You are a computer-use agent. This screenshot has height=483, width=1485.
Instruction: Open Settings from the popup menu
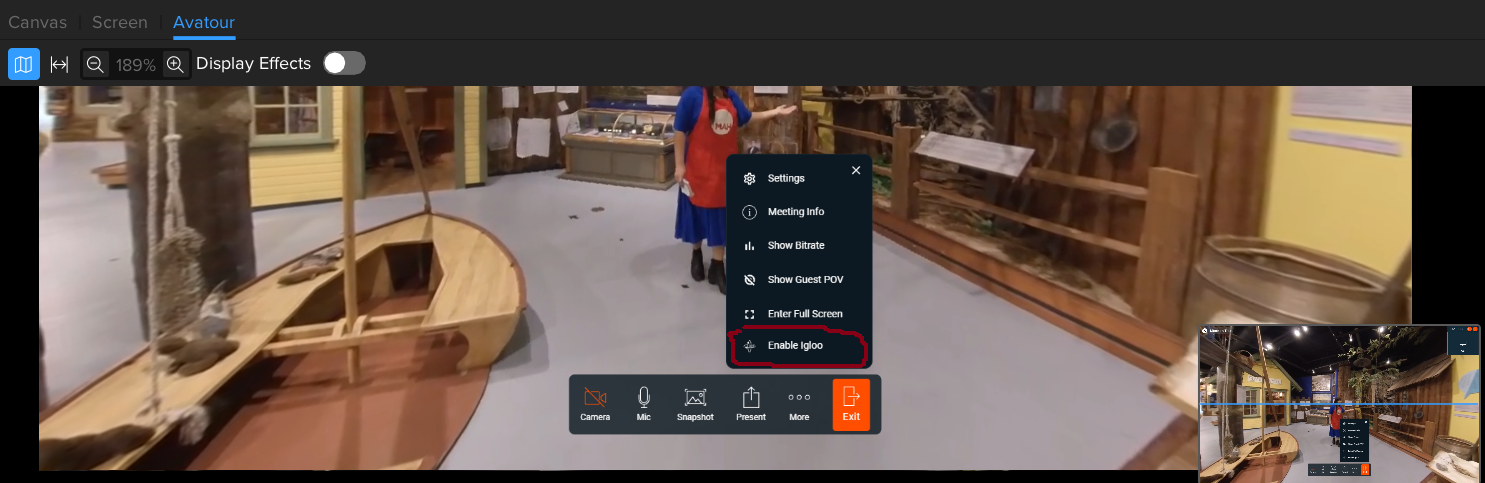coord(785,178)
